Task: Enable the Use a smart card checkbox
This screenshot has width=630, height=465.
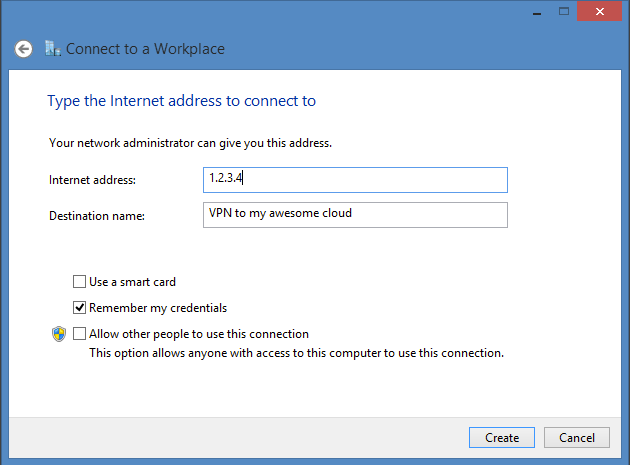Action: (80, 282)
